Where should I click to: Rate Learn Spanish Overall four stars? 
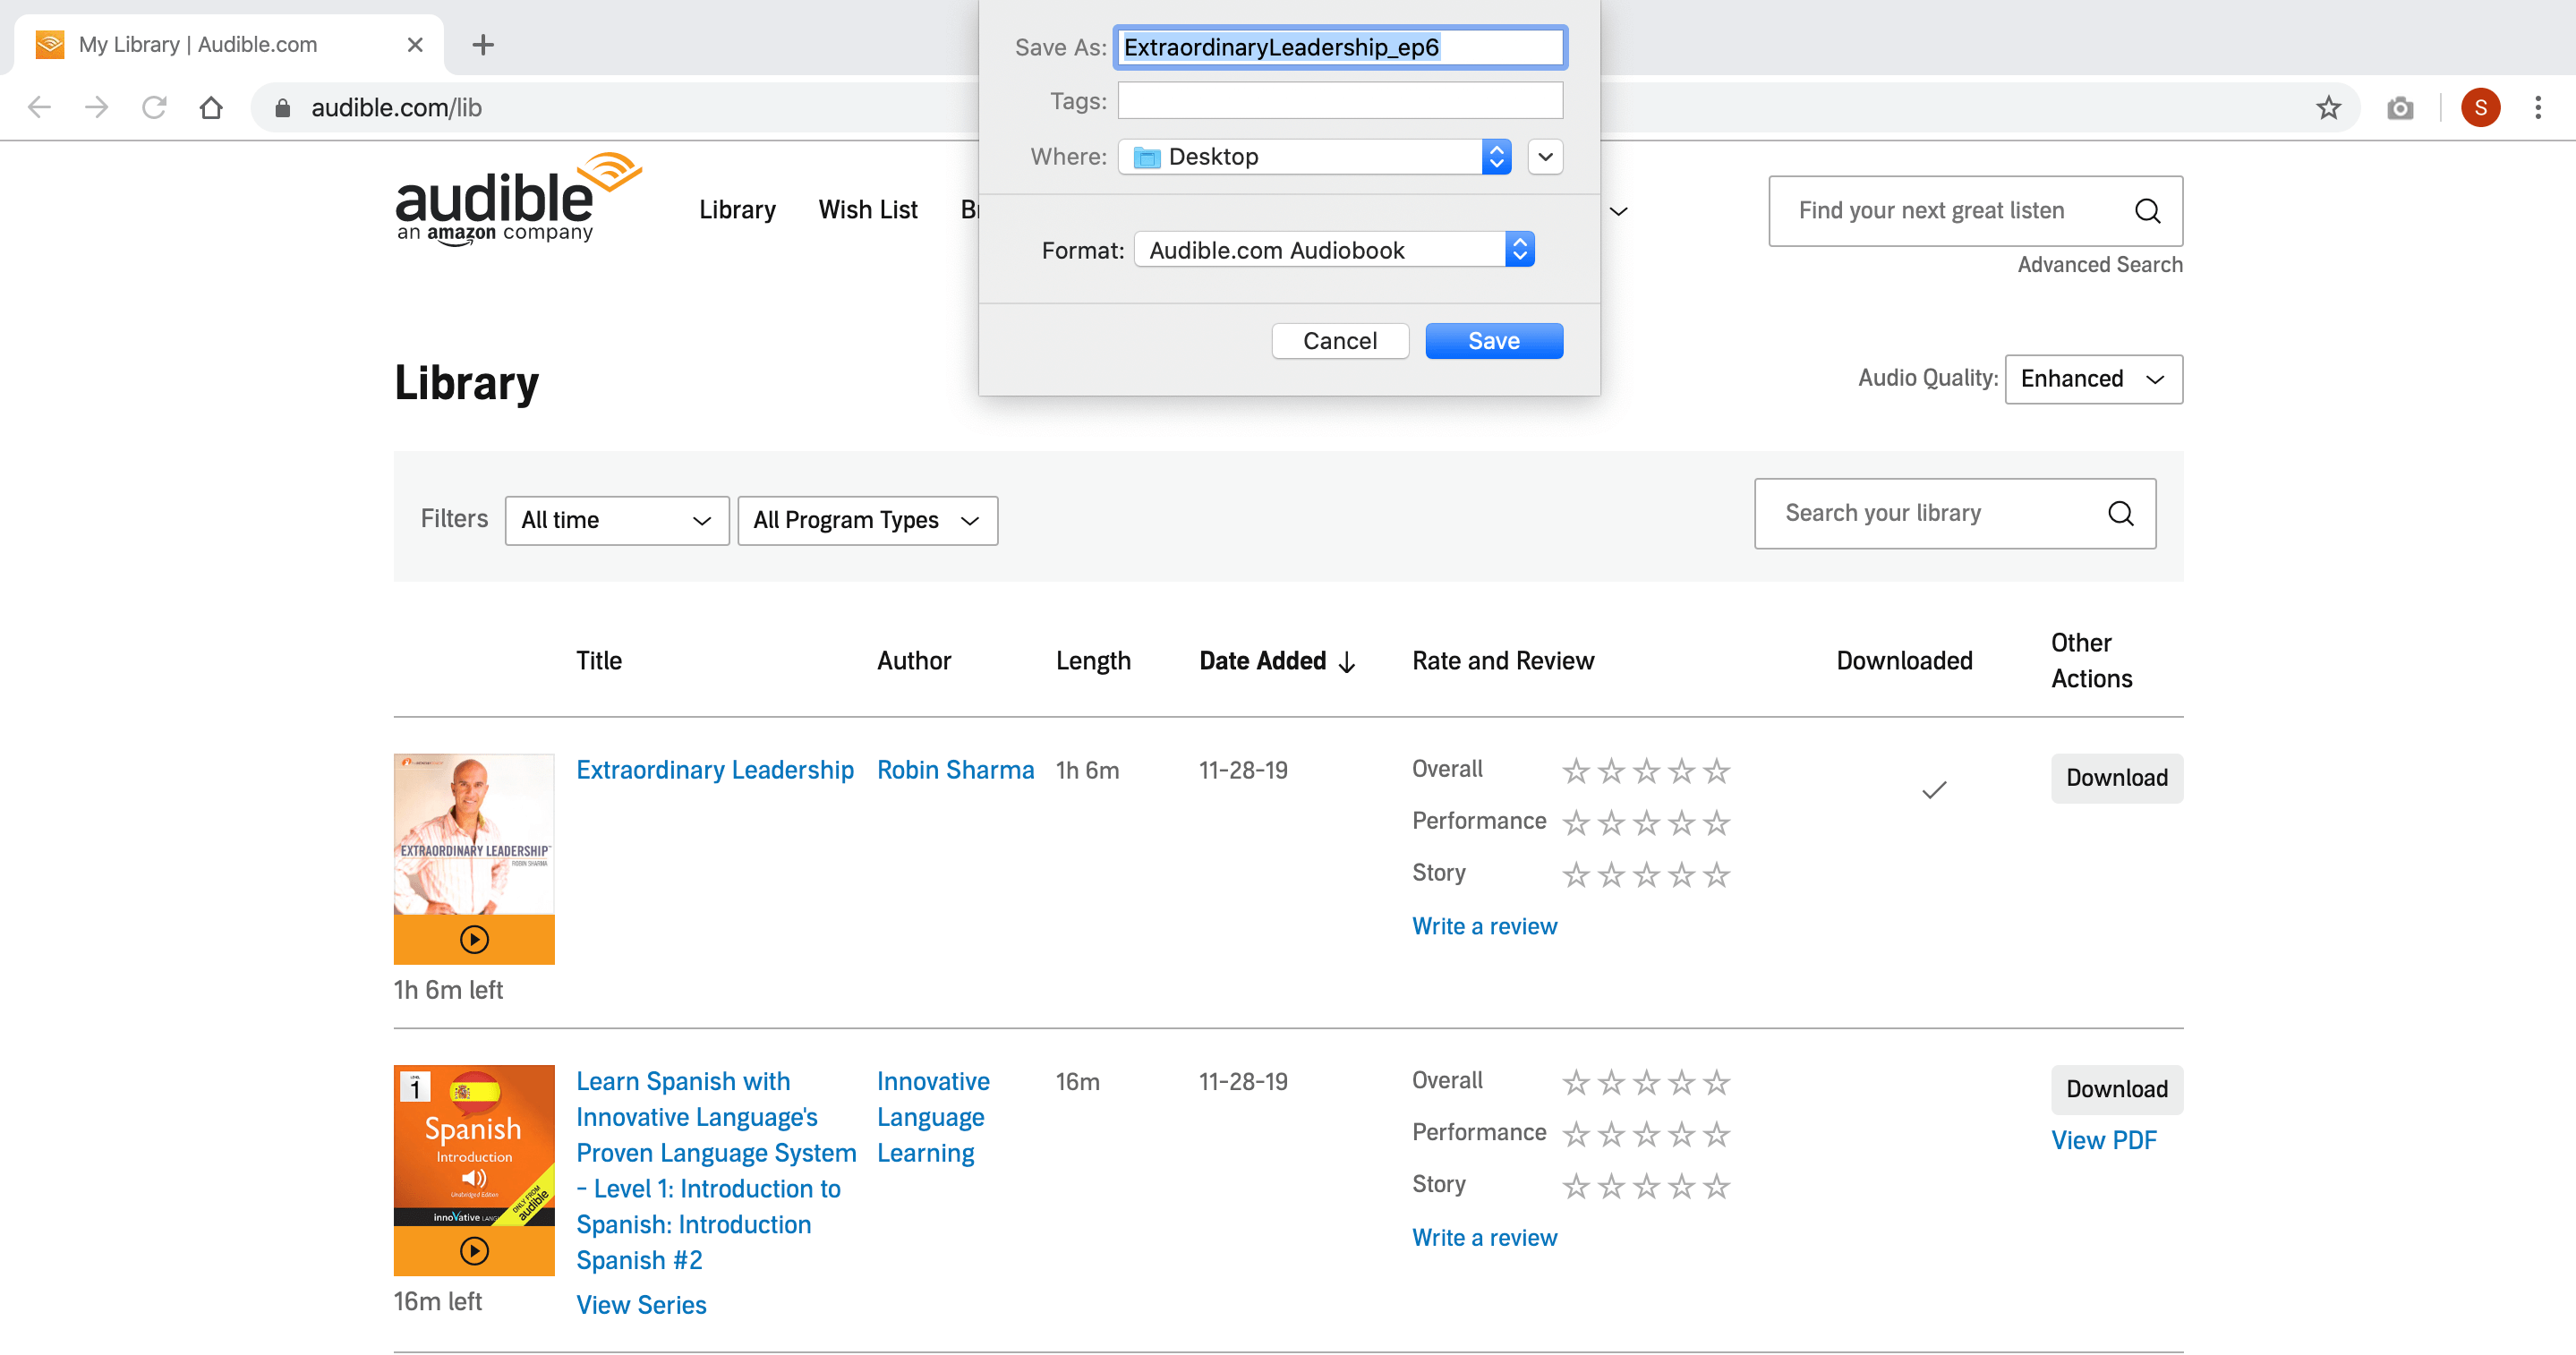[1682, 1082]
